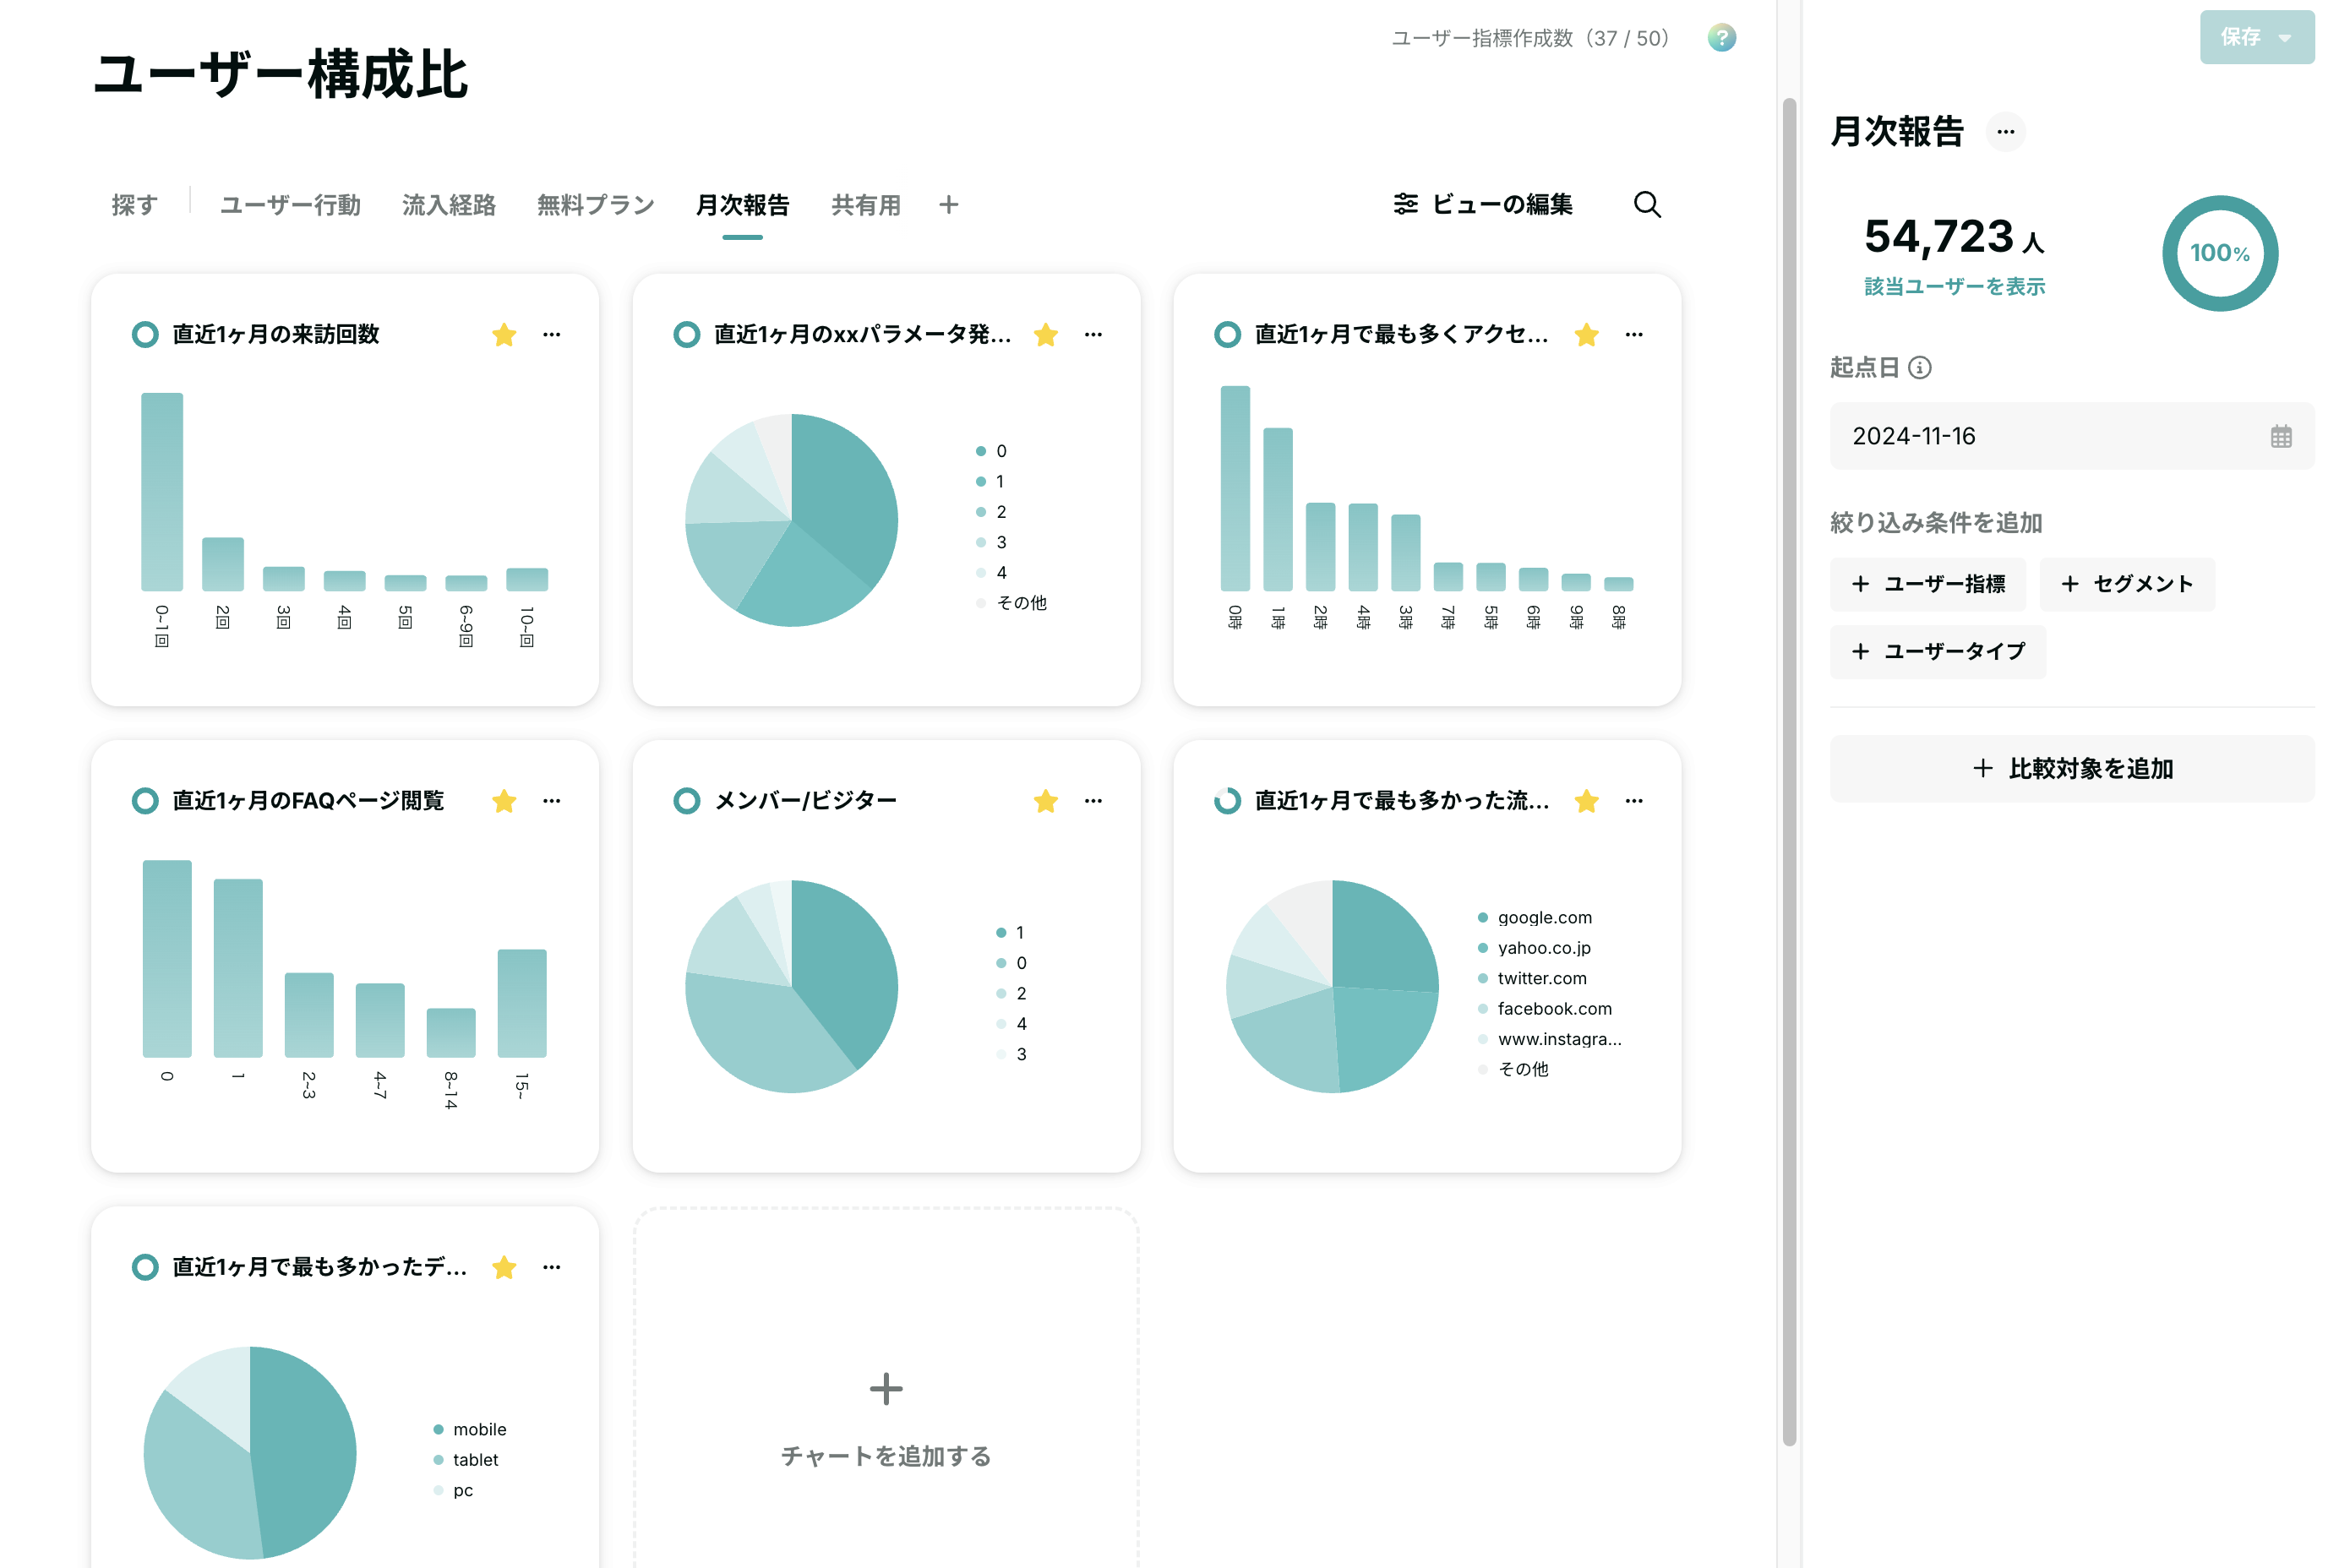
Task: Toggle favorite star on 直近1ヶ月の来訪回数 card
Action: click(504, 334)
